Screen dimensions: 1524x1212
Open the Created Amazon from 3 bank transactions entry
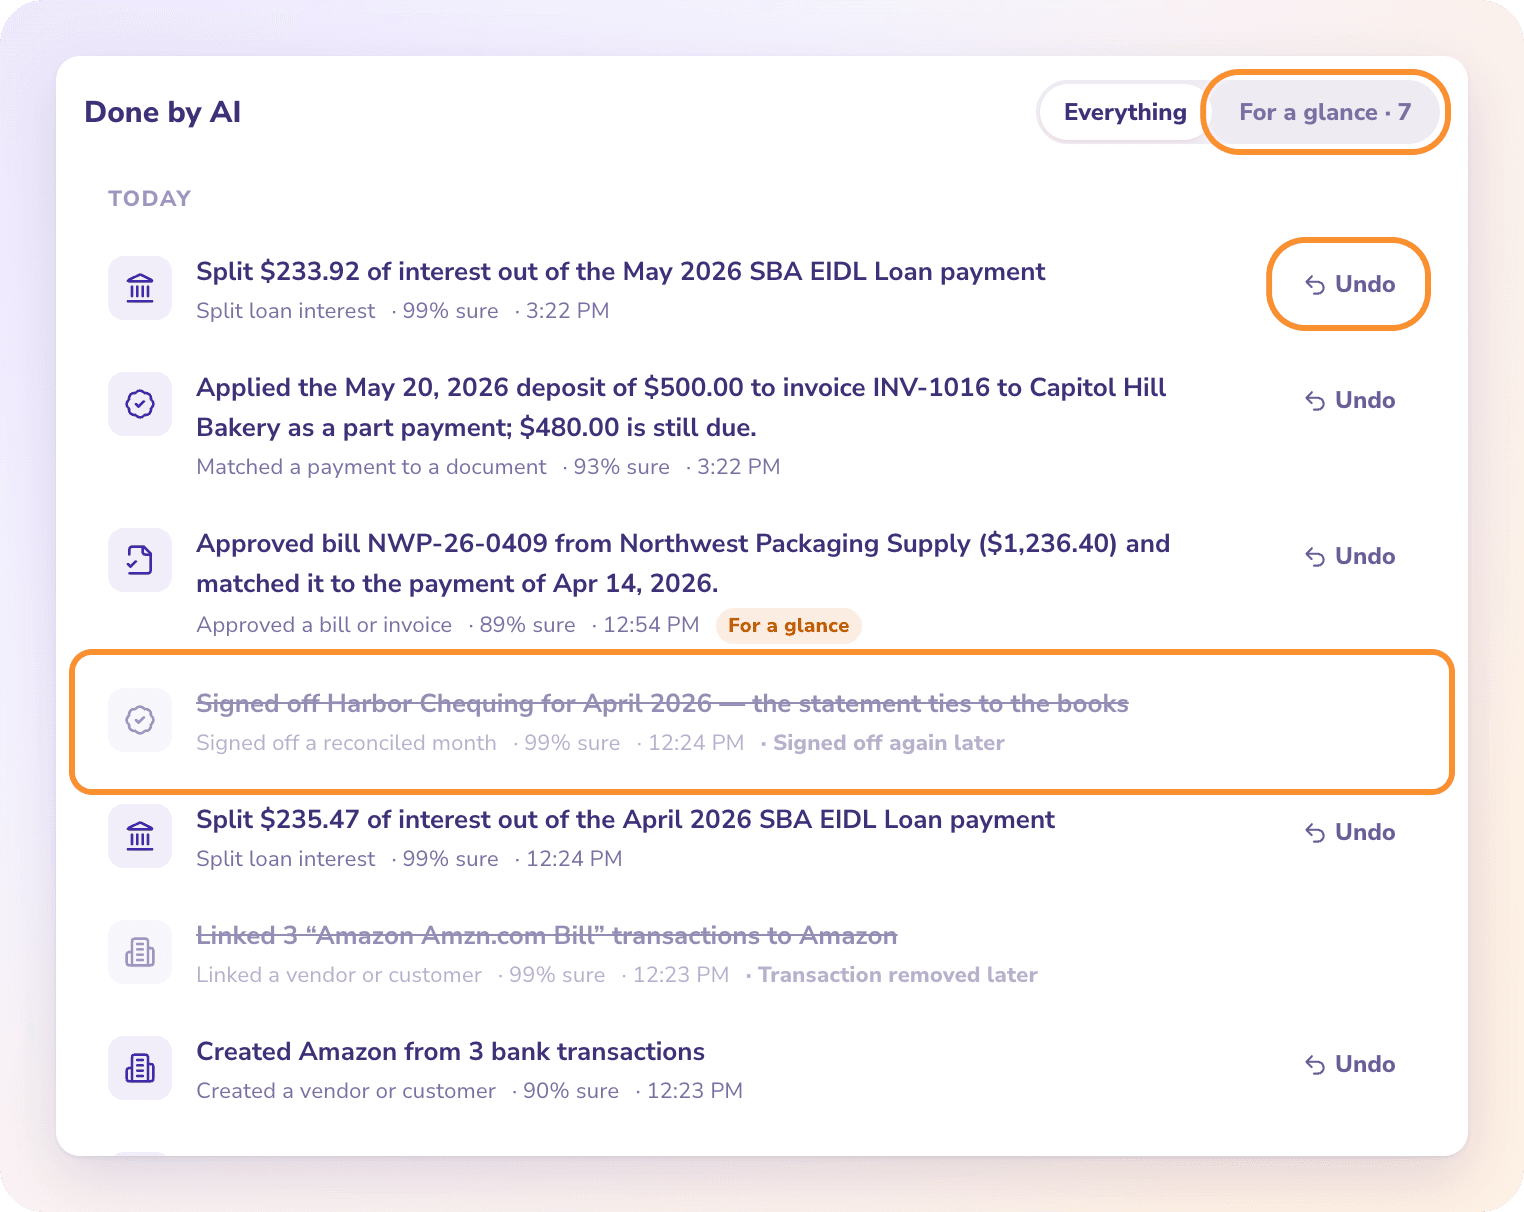(450, 1051)
